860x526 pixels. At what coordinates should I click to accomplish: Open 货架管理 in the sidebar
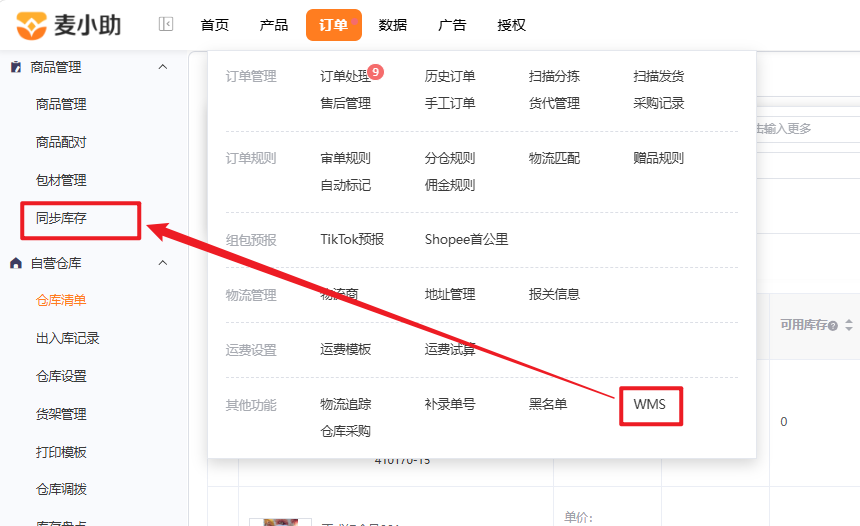[61, 414]
